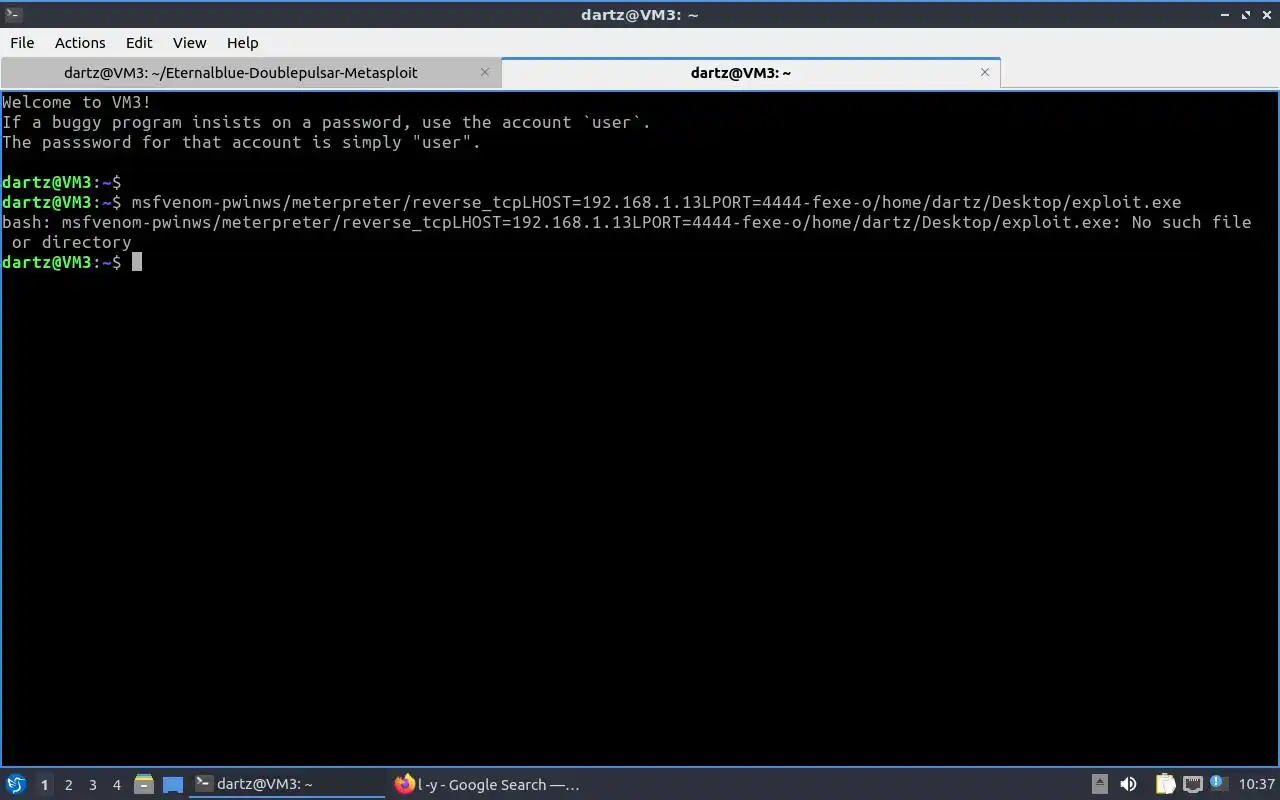Click the password hint line with "user"
Image resolution: width=1280 pixels, height=800 pixels.
point(241,142)
